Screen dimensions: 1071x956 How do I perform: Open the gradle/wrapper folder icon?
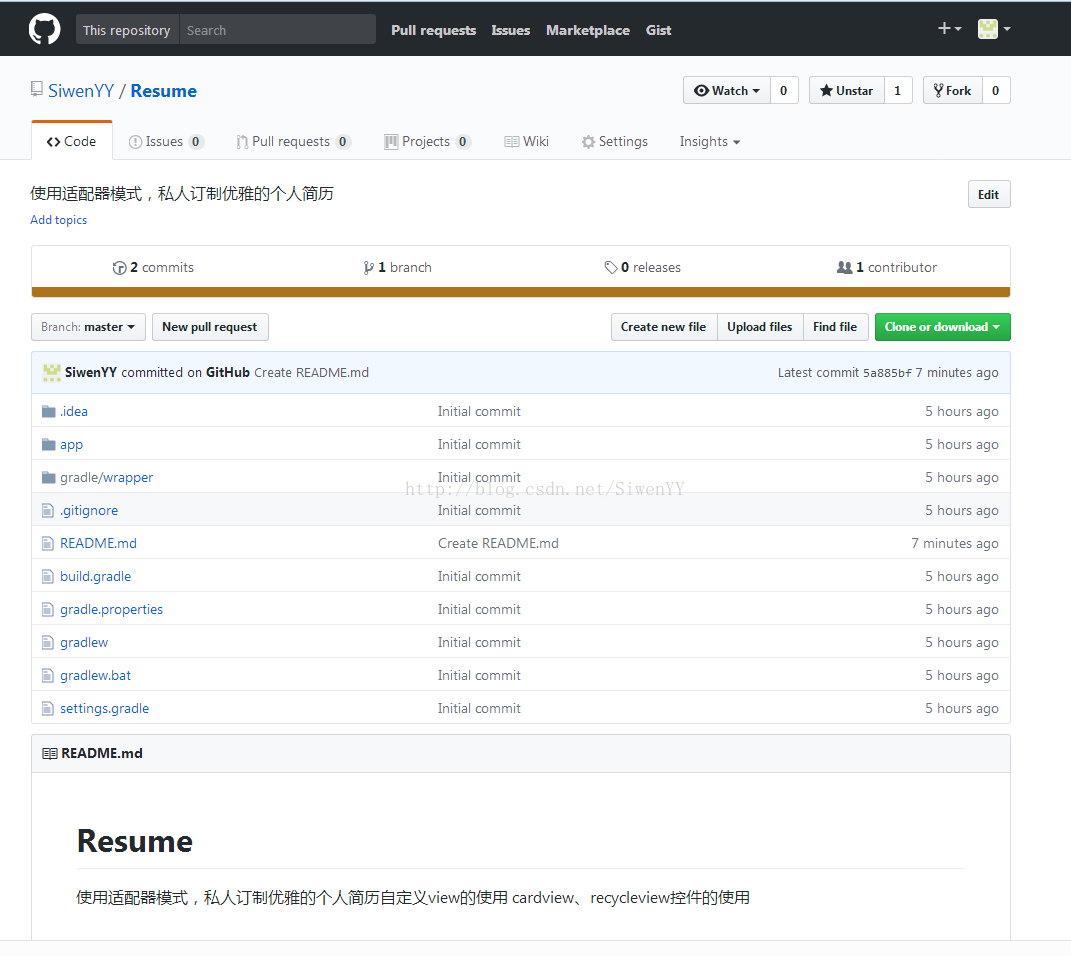pos(48,477)
